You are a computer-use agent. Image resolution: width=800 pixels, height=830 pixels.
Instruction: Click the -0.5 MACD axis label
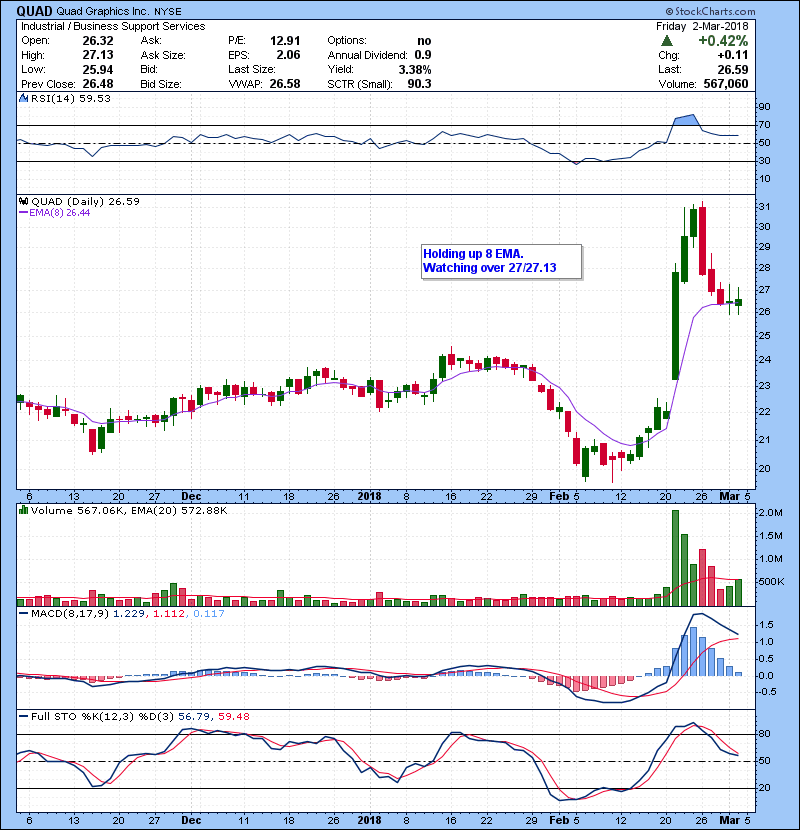click(767, 692)
